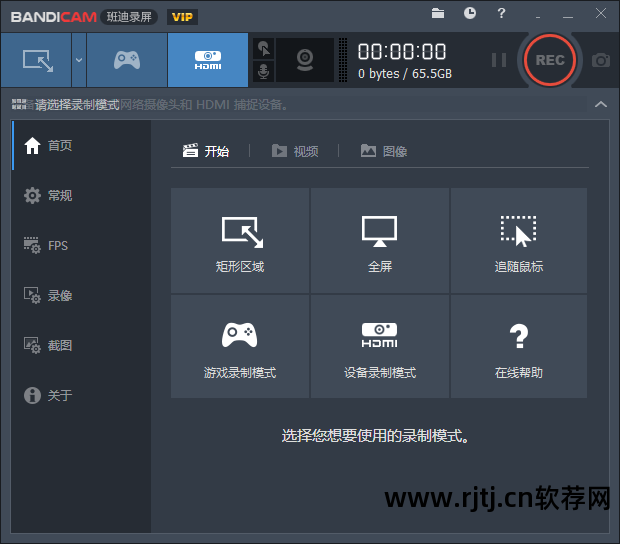Click the 00:00:00 recording timer
The height and width of the screenshot is (544, 620).
click(402, 52)
